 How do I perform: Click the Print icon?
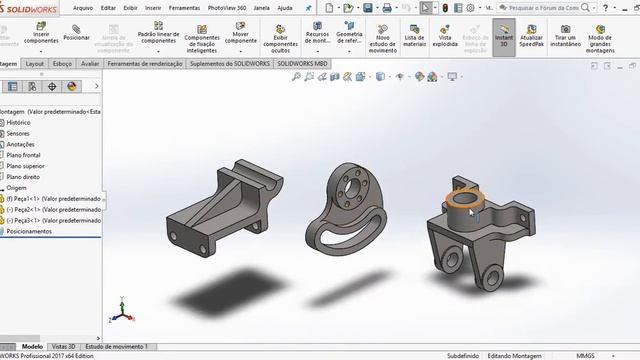[387, 8]
